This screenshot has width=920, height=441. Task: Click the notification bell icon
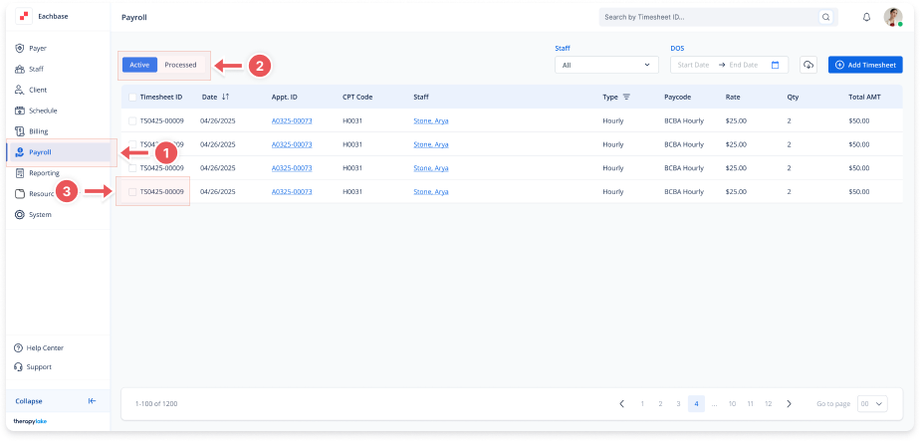pyautogui.click(x=866, y=17)
